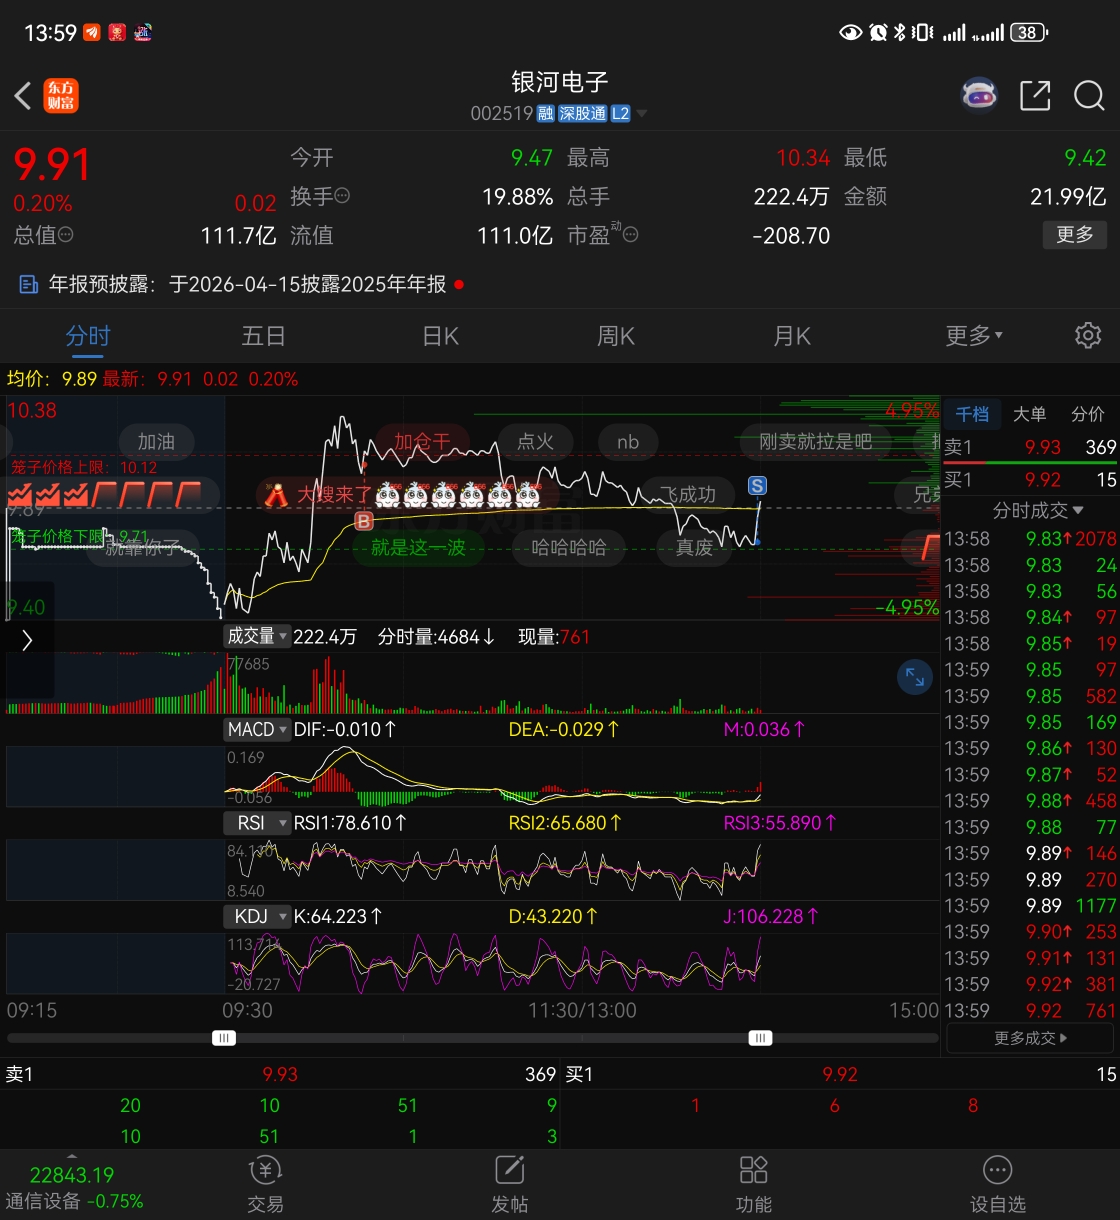Tap the back arrow icon
Viewport: 1120px width, 1220px height.
(x=23, y=96)
